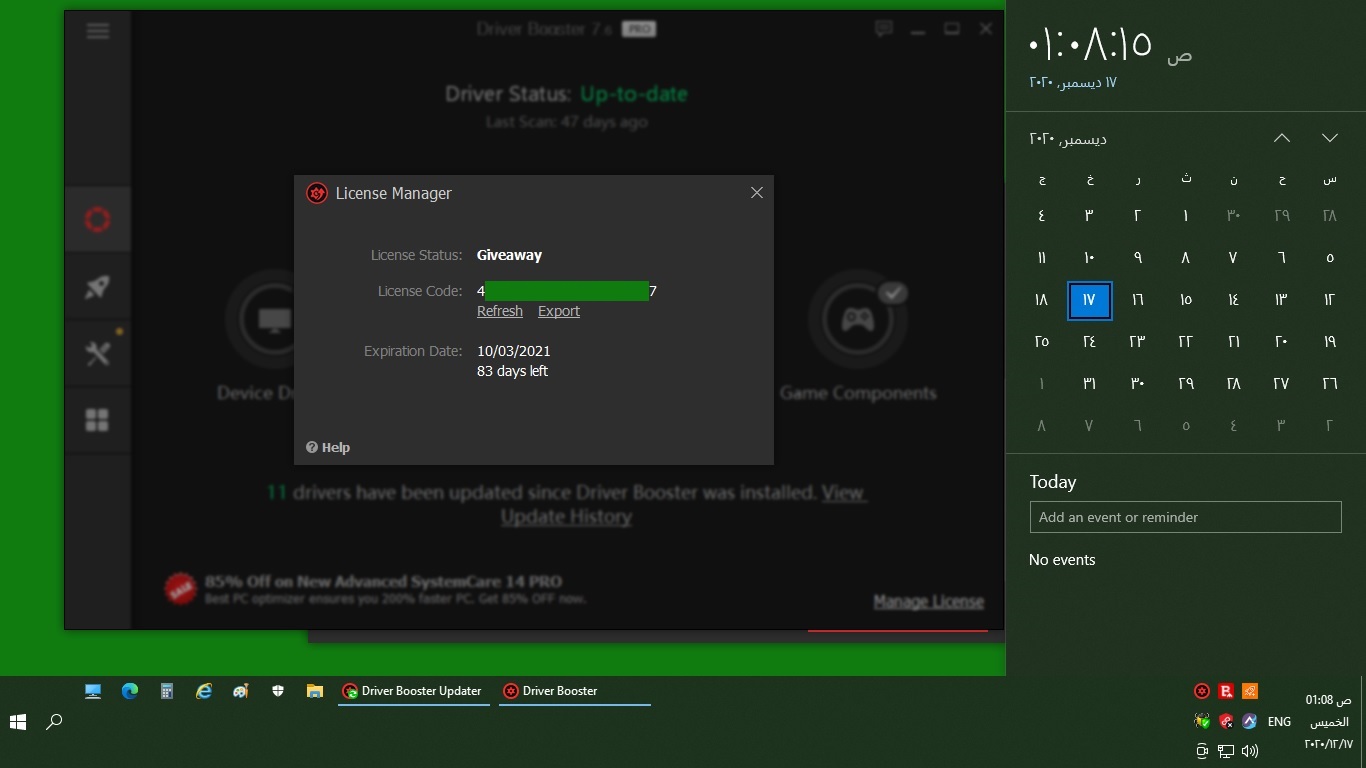Click the Game Components gamepad icon

click(x=858, y=319)
